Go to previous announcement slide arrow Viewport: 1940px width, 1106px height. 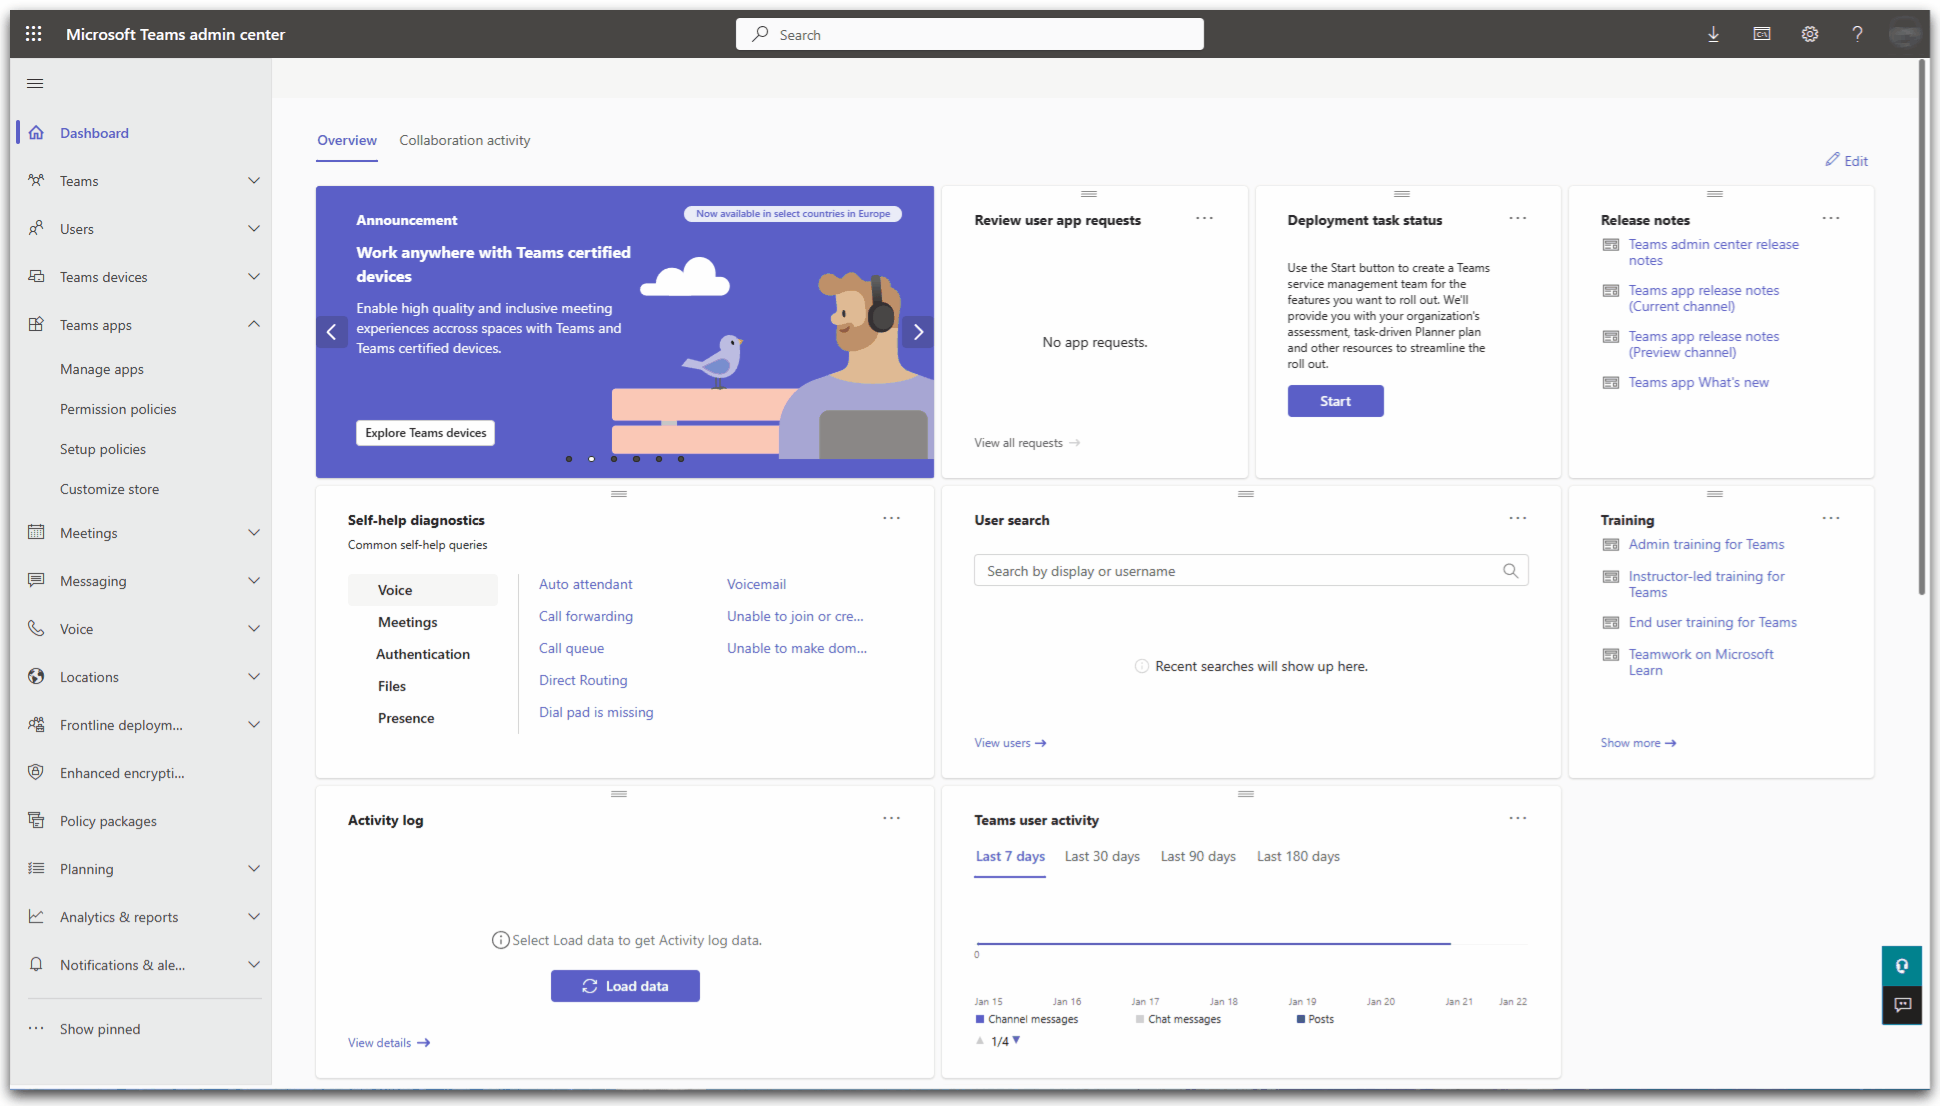[332, 332]
